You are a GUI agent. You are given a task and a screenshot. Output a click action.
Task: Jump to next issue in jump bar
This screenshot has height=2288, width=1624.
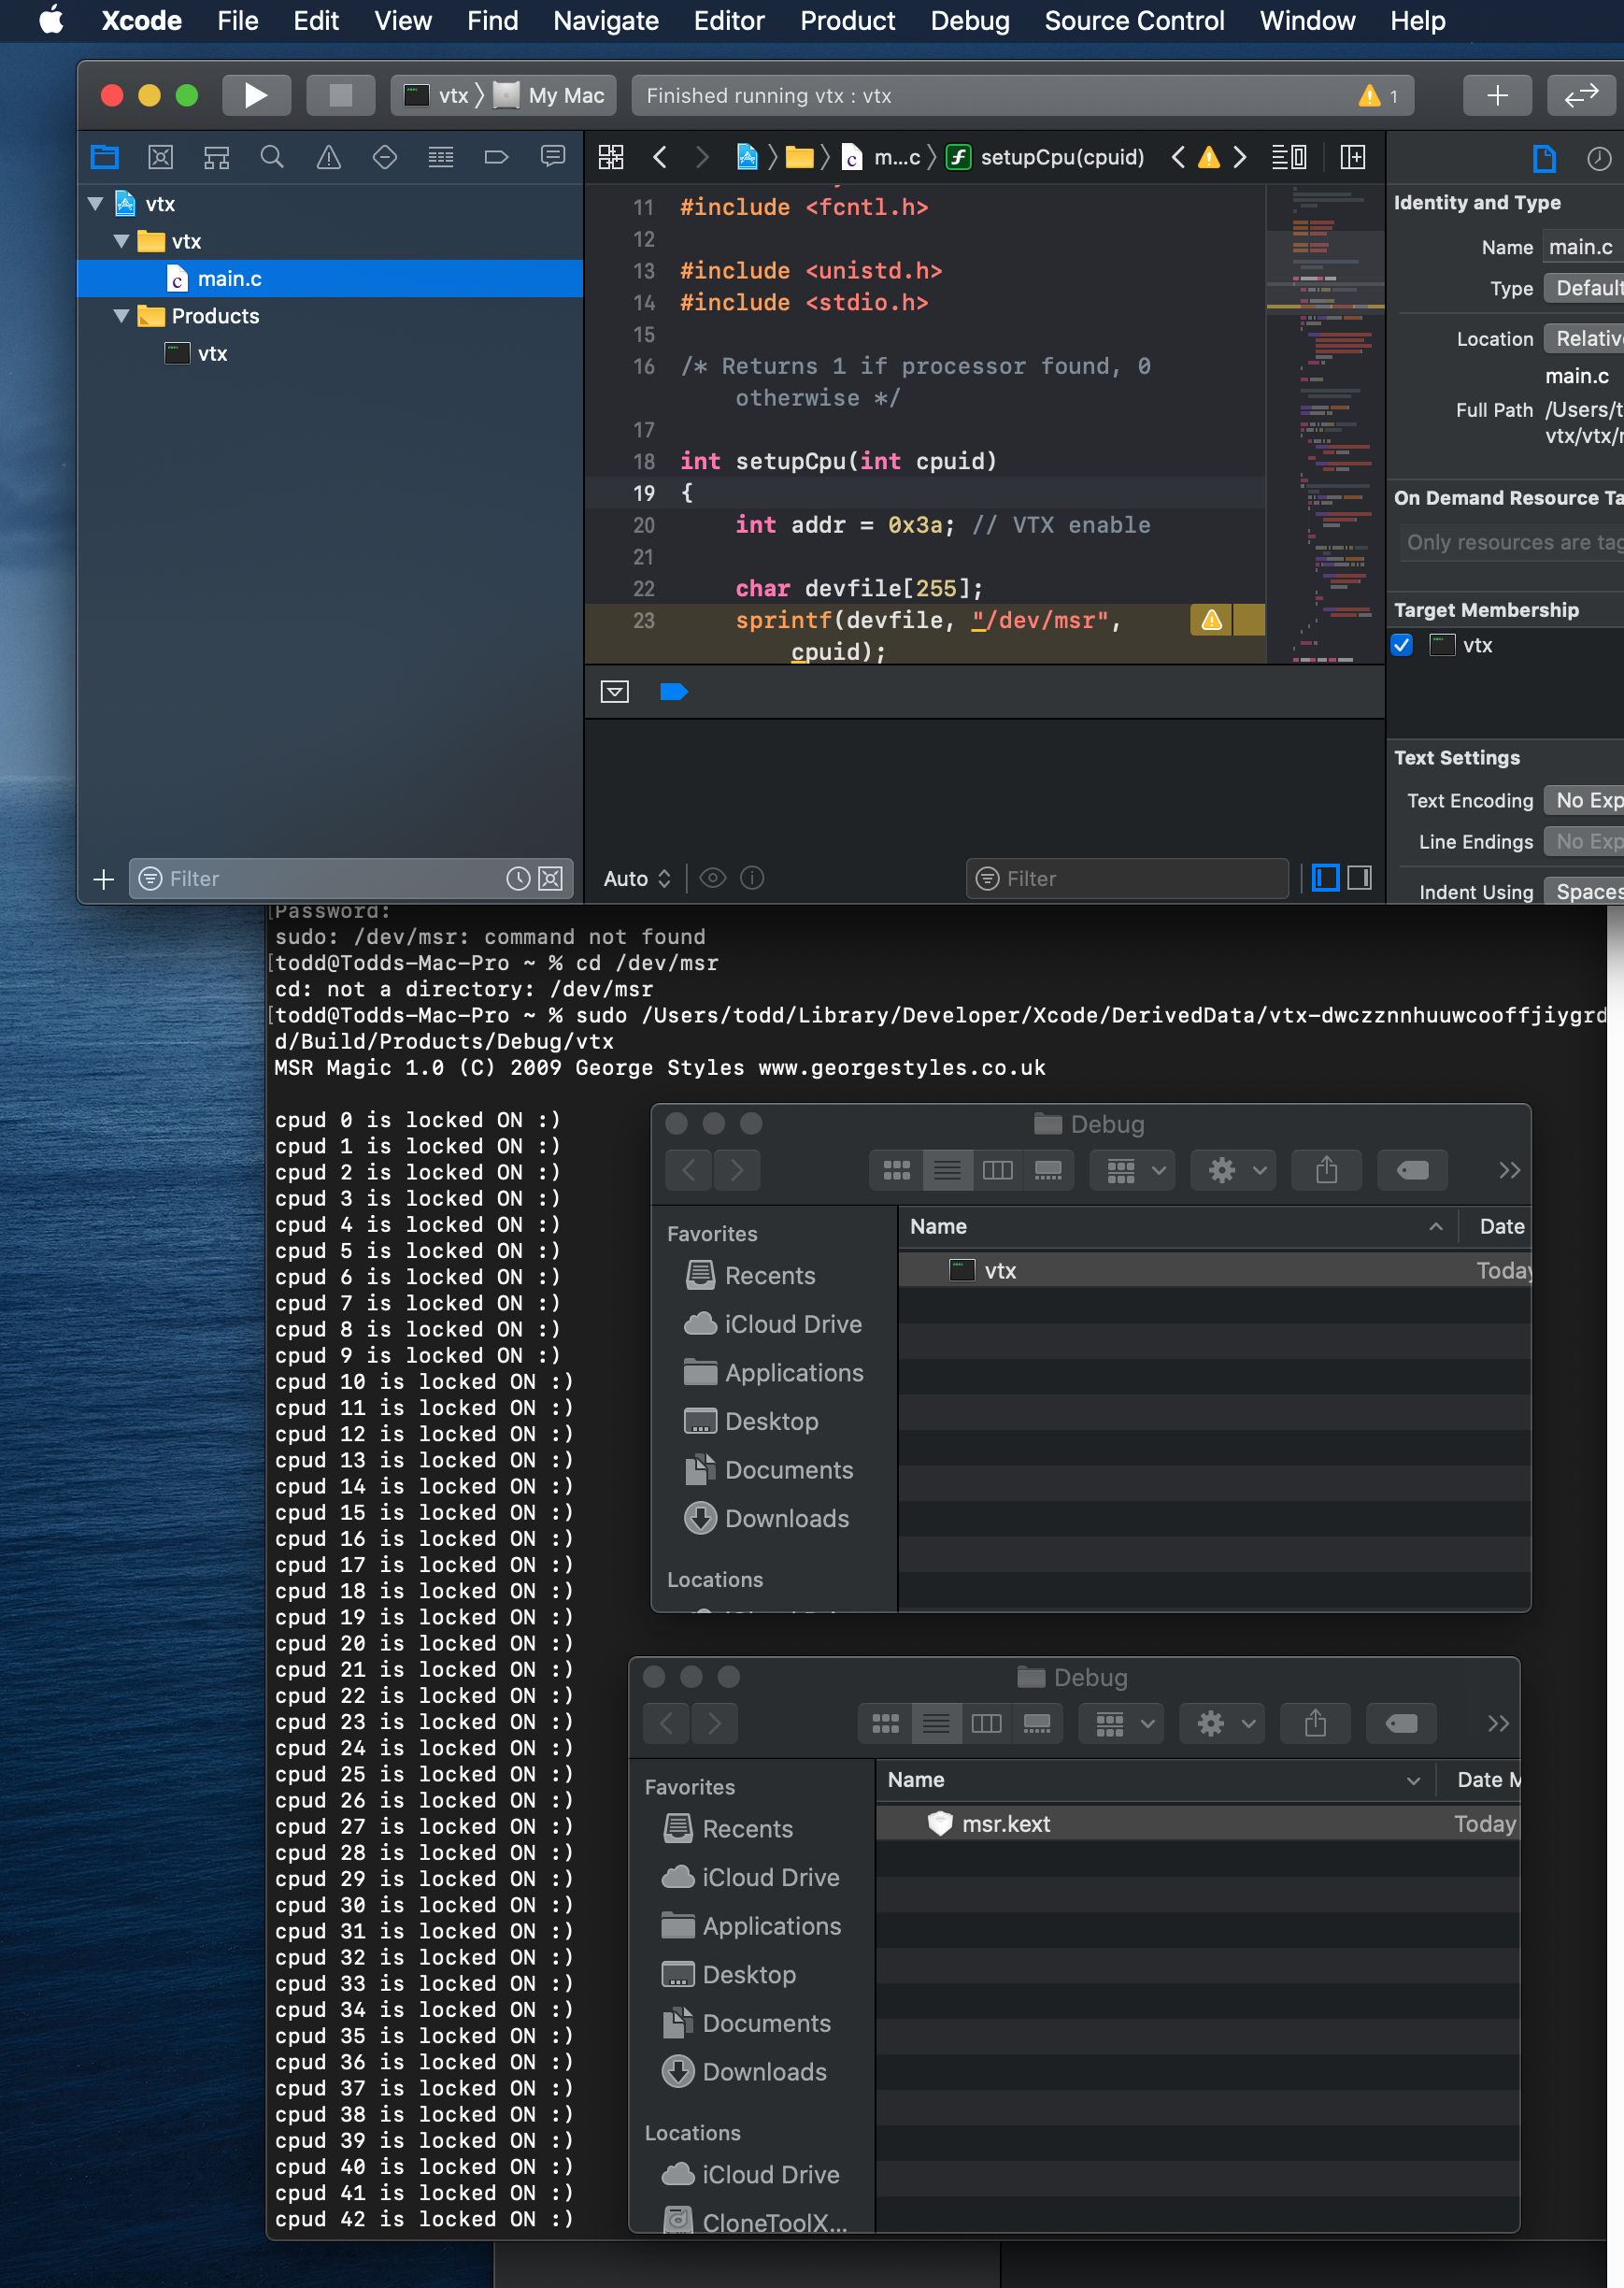(x=1240, y=157)
